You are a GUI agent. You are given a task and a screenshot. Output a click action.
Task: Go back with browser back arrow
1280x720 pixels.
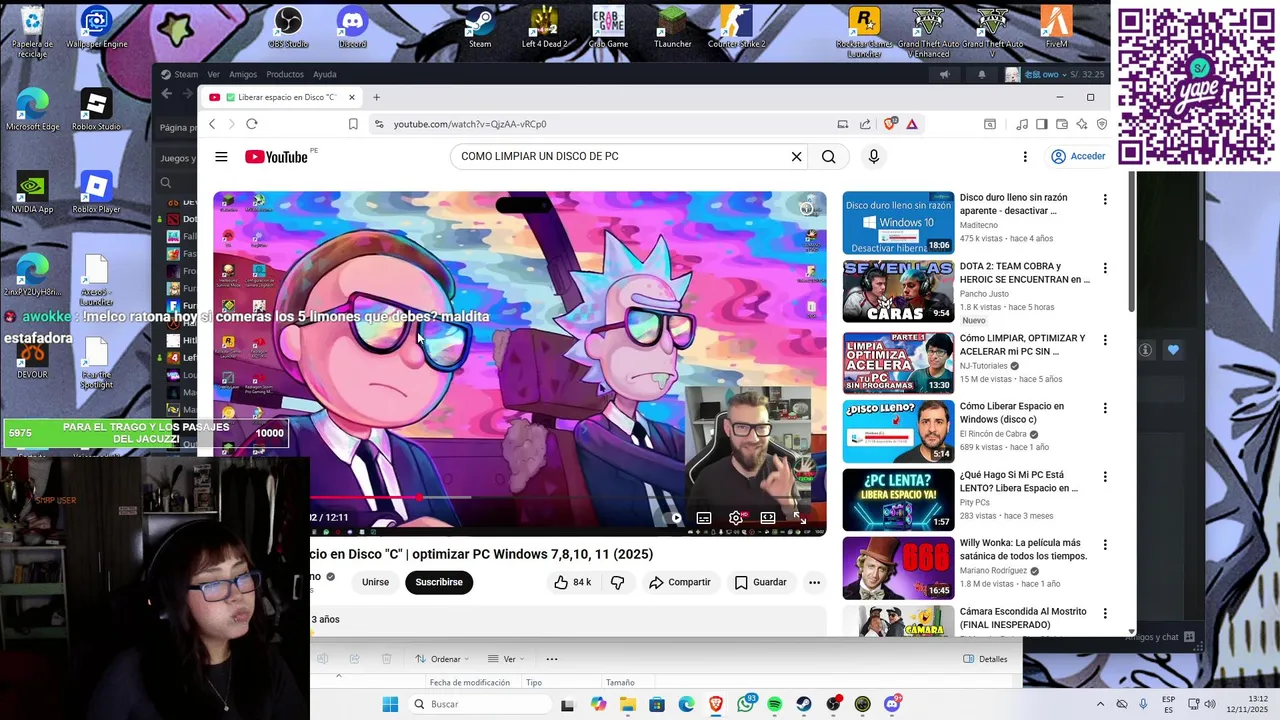click(x=212, y=124)
